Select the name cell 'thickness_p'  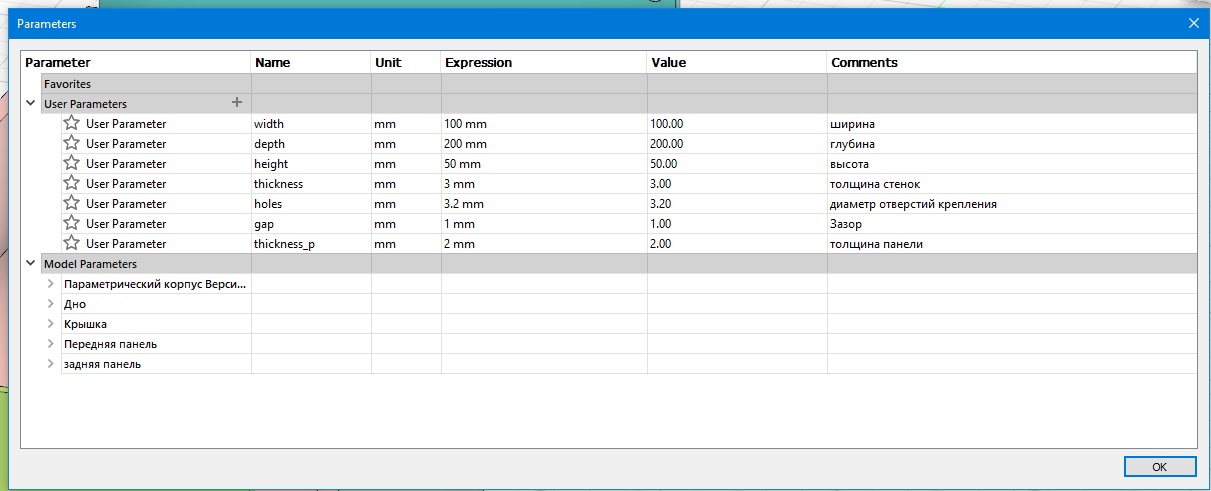tap(311, 244)
